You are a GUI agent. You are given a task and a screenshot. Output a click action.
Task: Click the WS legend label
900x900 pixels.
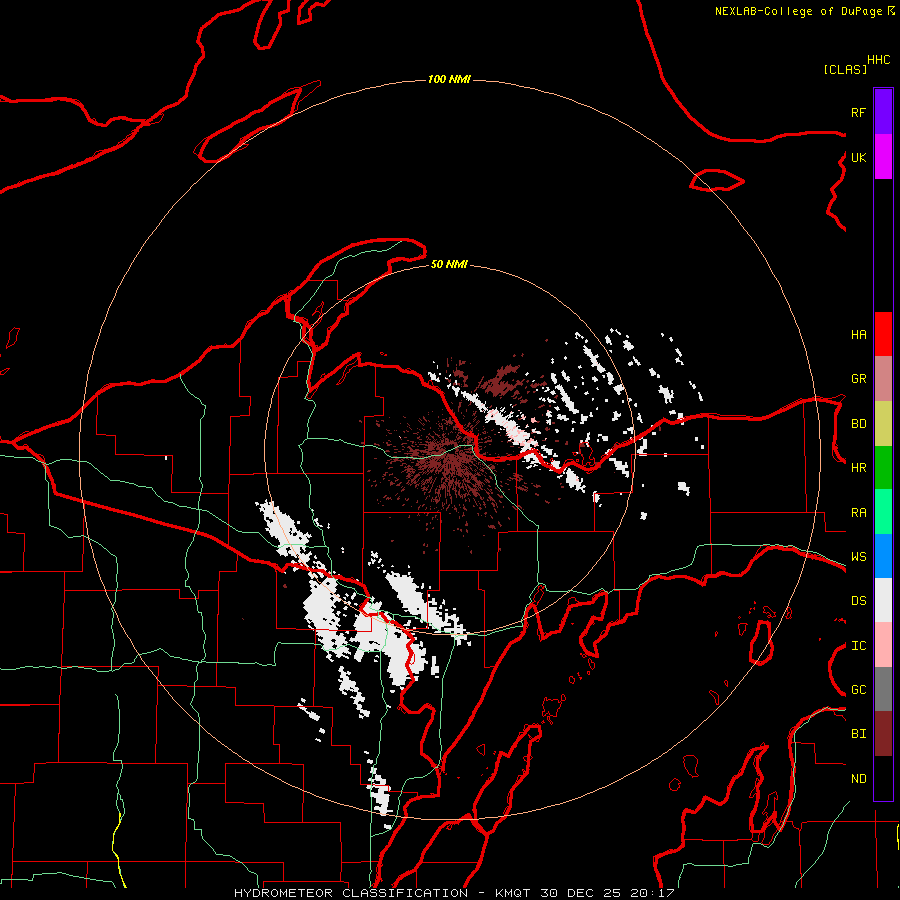pos(858,557)
